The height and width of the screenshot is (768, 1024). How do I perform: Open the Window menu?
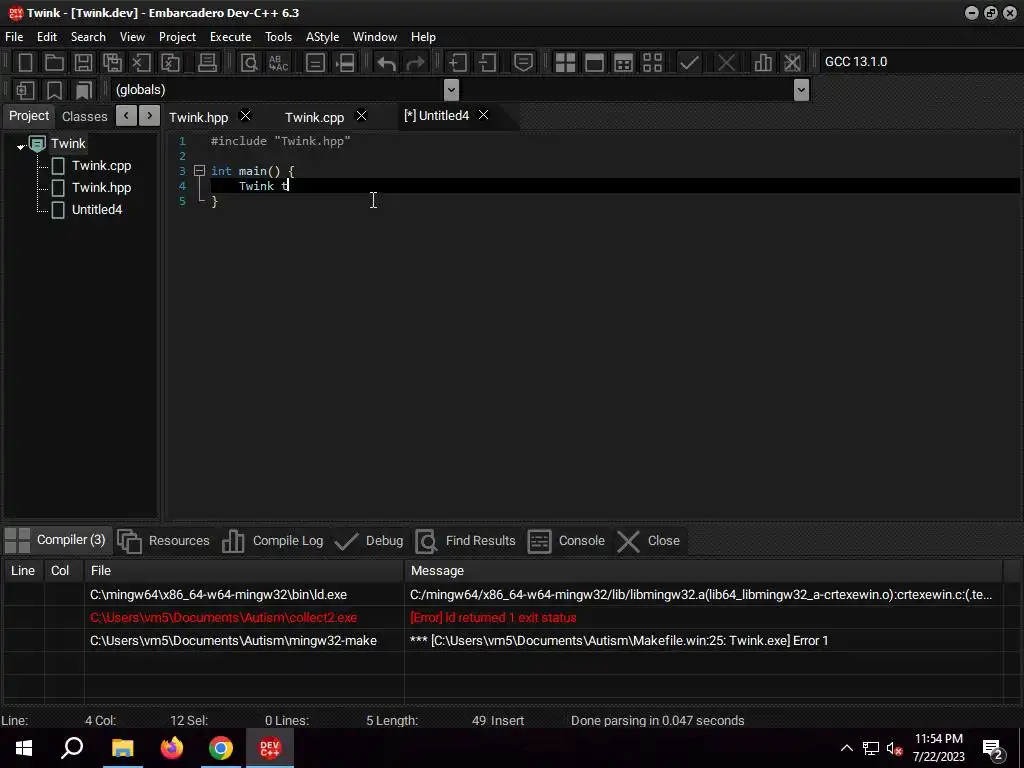coord(374,37)
